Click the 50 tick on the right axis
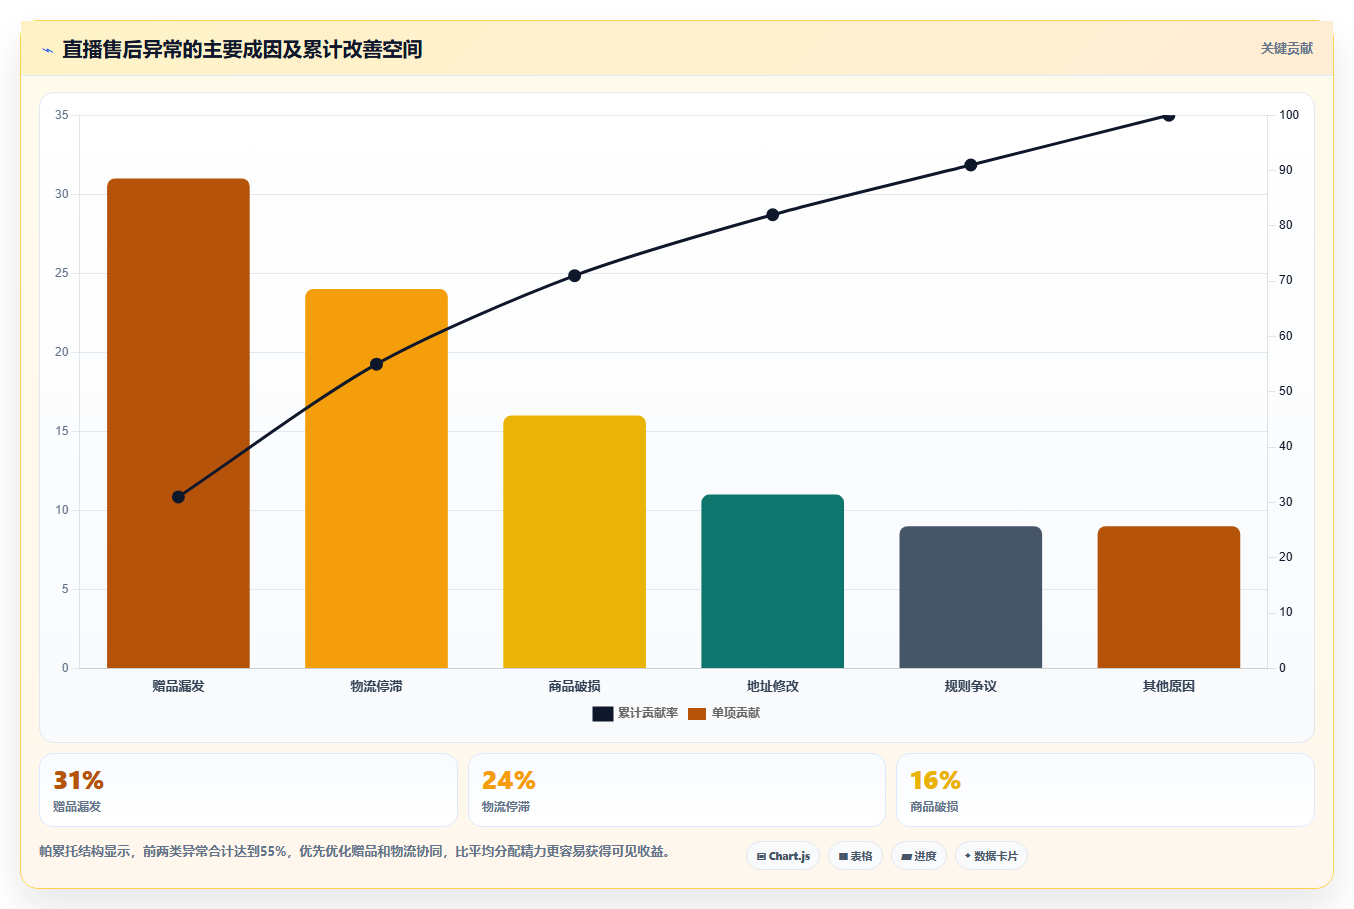The image size is (1354, 909). 1286,391
